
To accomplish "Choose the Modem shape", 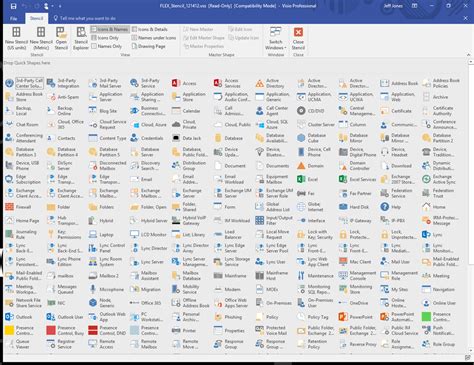I will click(227, 289).
